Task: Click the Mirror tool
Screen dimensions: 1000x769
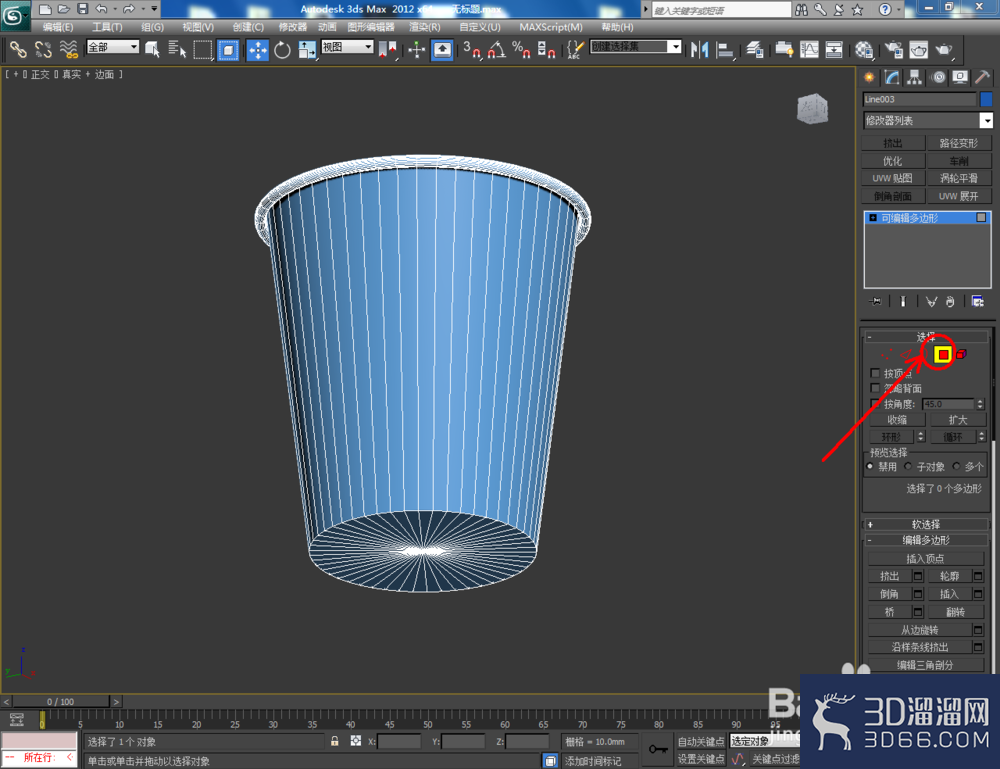Action: click(x=700, y=50)
